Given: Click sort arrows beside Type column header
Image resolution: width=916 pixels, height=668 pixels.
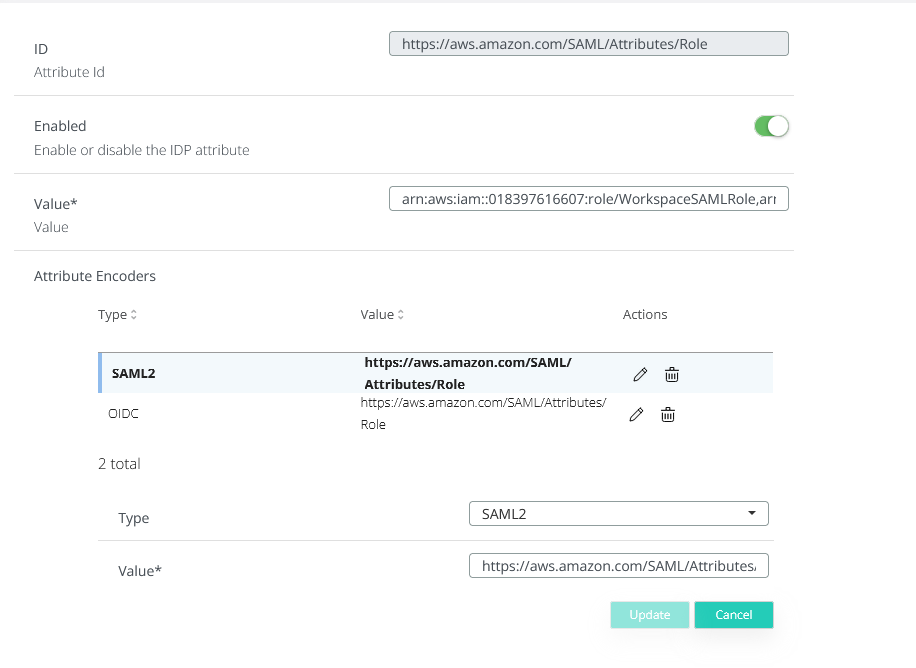Looking at the screenshot, I should point(134,315).
